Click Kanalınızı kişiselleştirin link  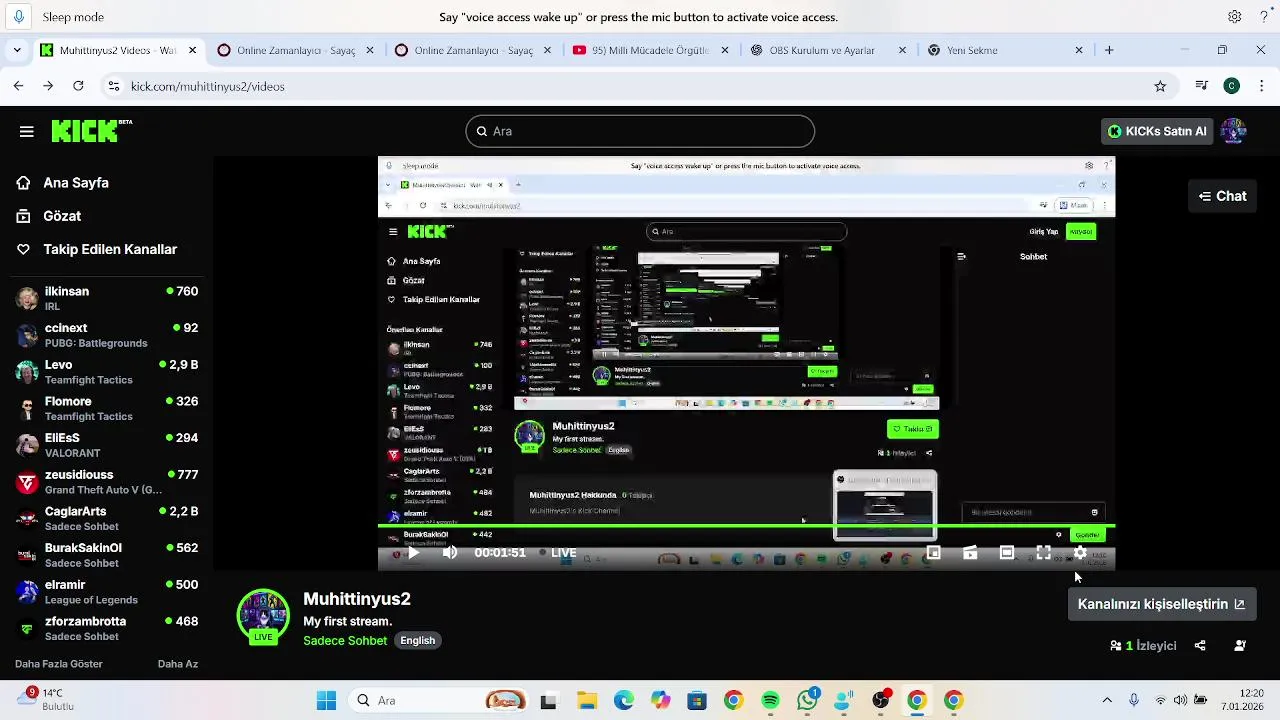pos(1161,604)
